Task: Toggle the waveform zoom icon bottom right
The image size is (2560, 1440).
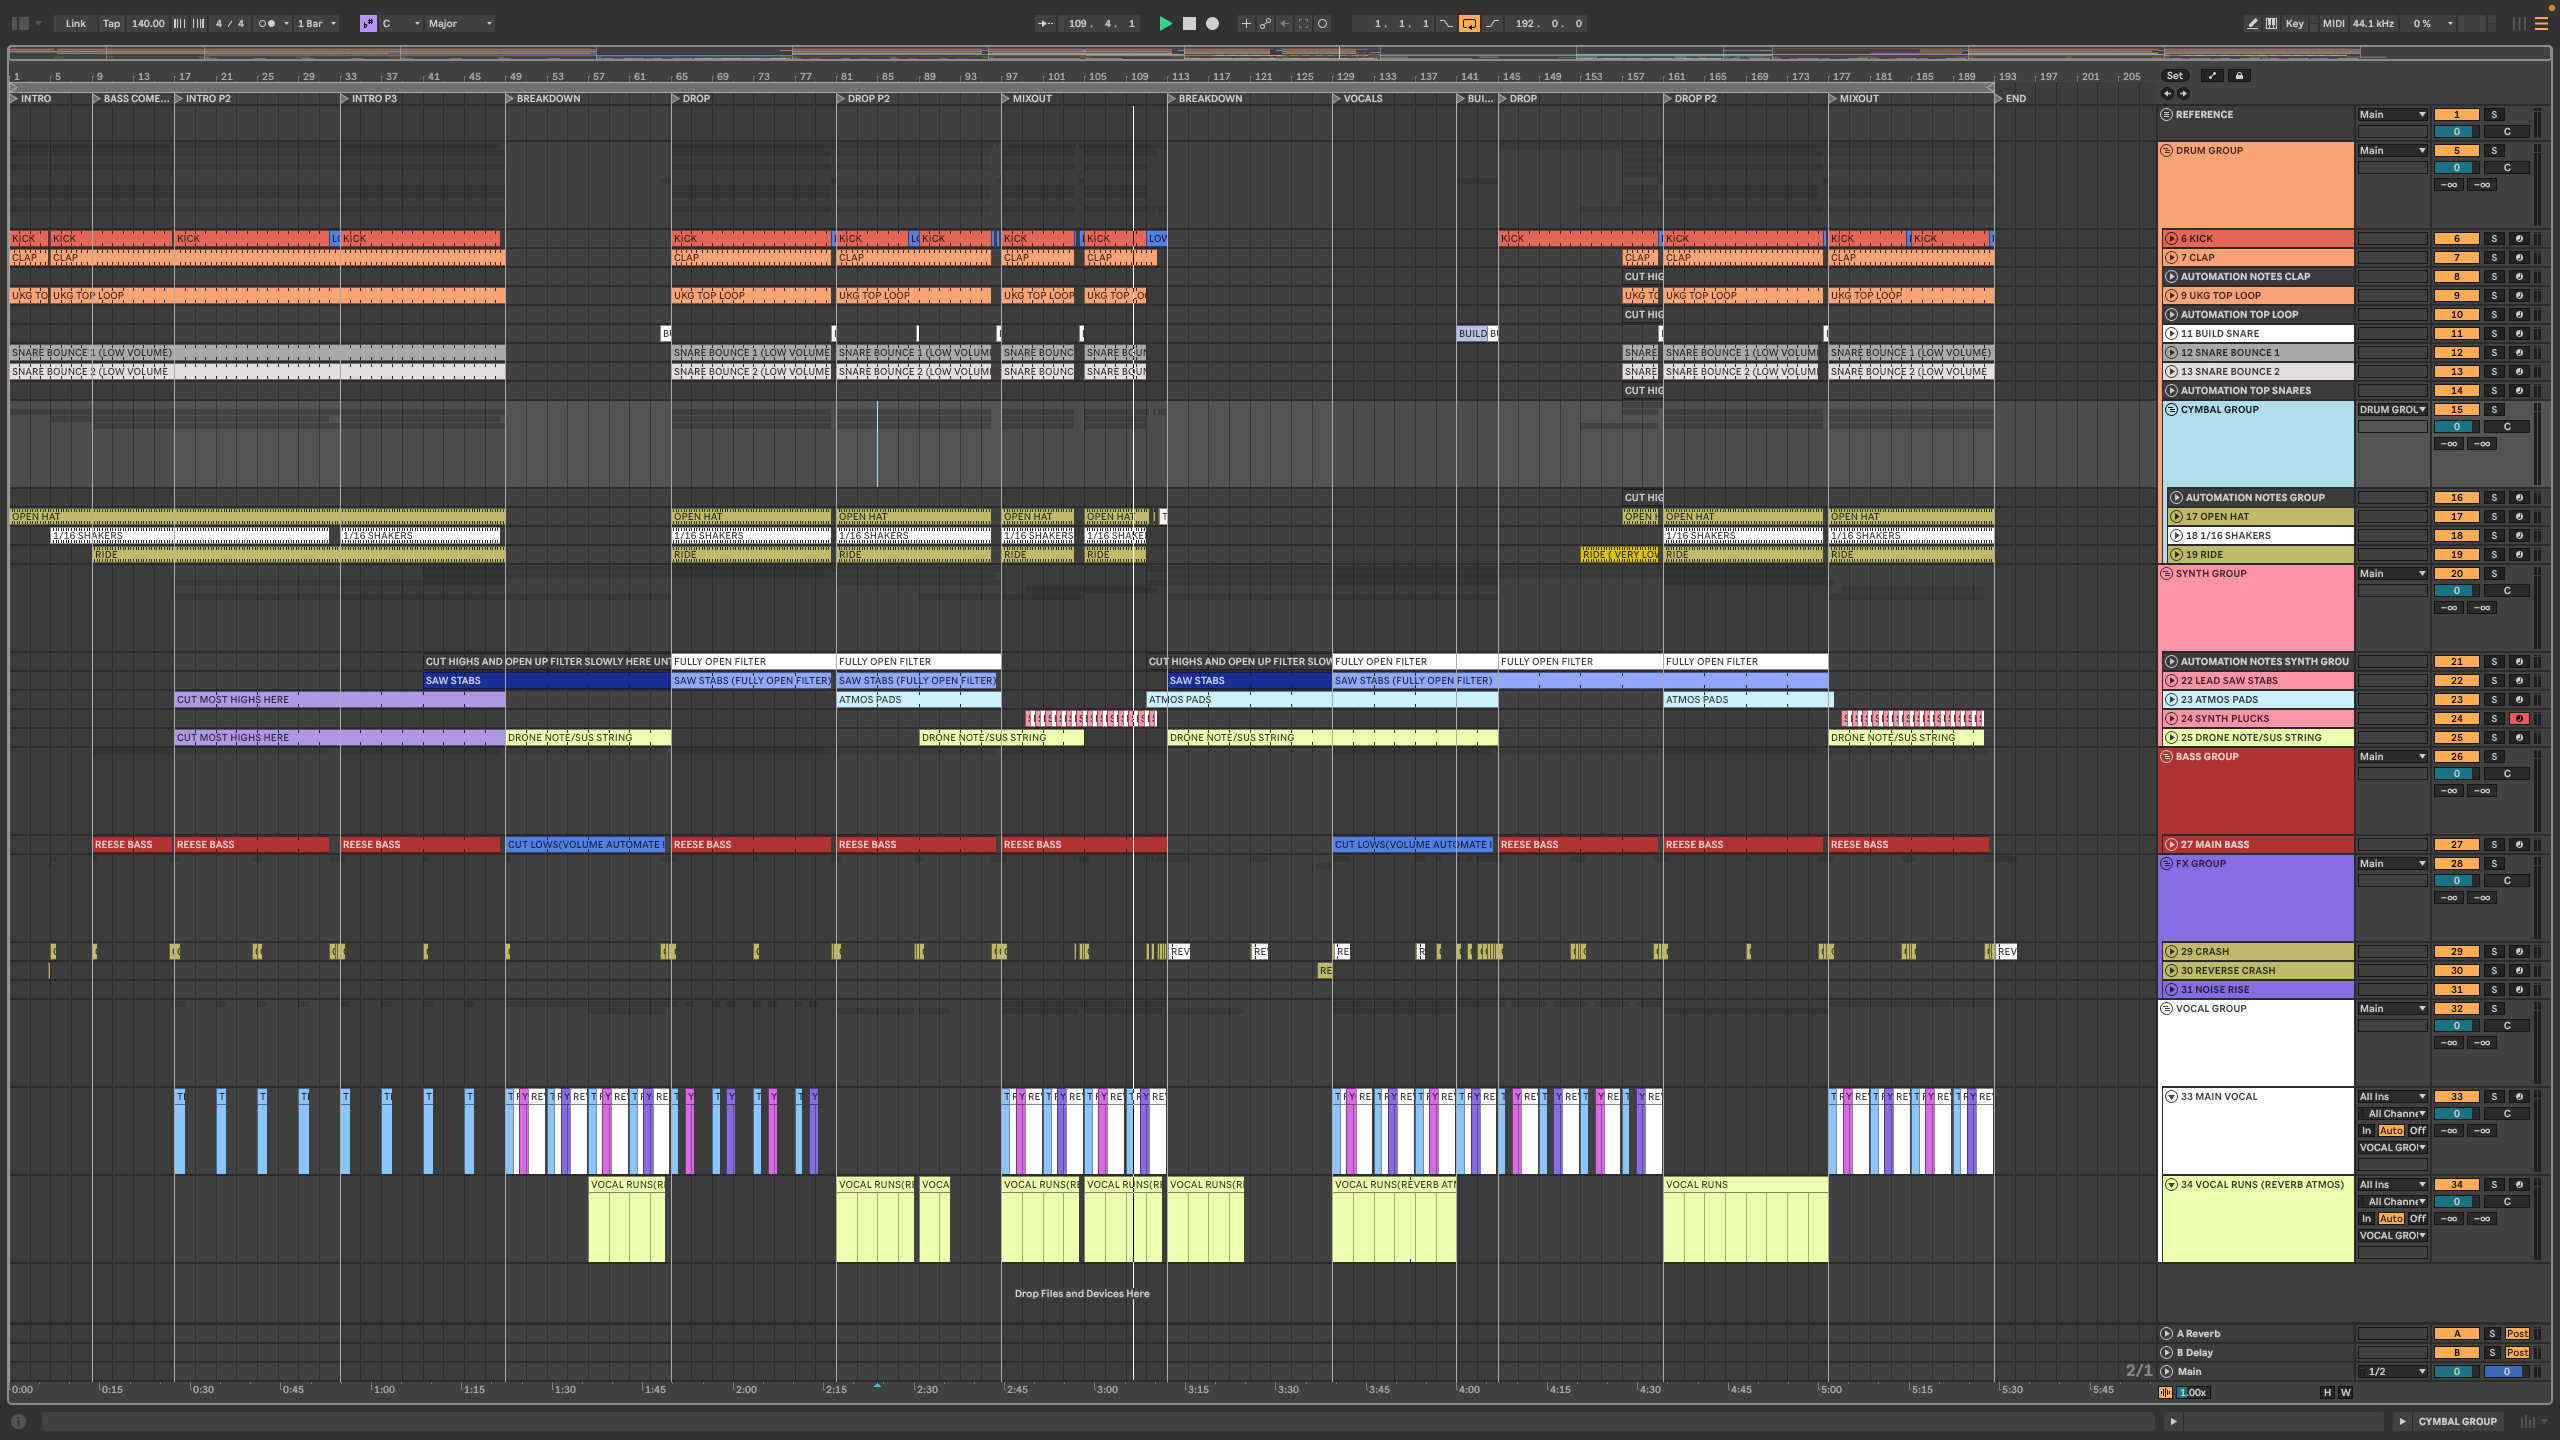Action: (x=2166, y=1392)
